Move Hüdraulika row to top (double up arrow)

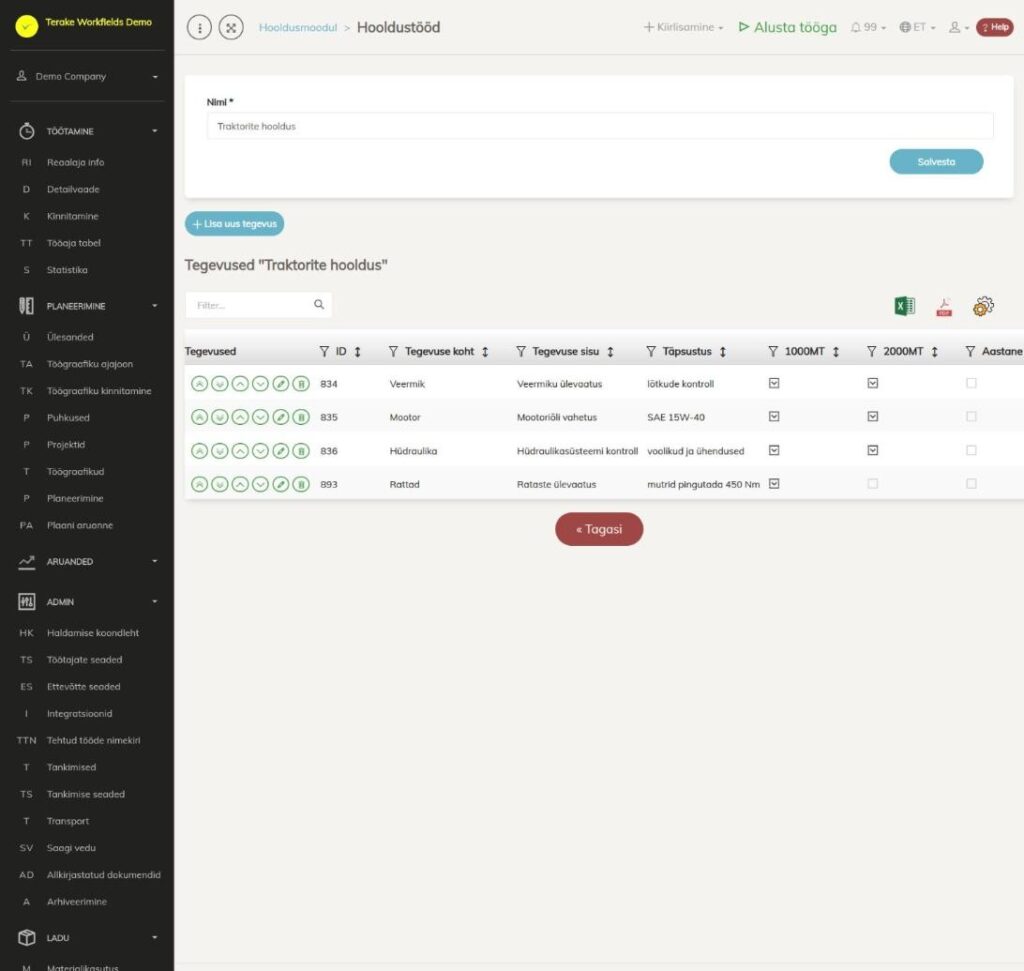tap(200, 451)
